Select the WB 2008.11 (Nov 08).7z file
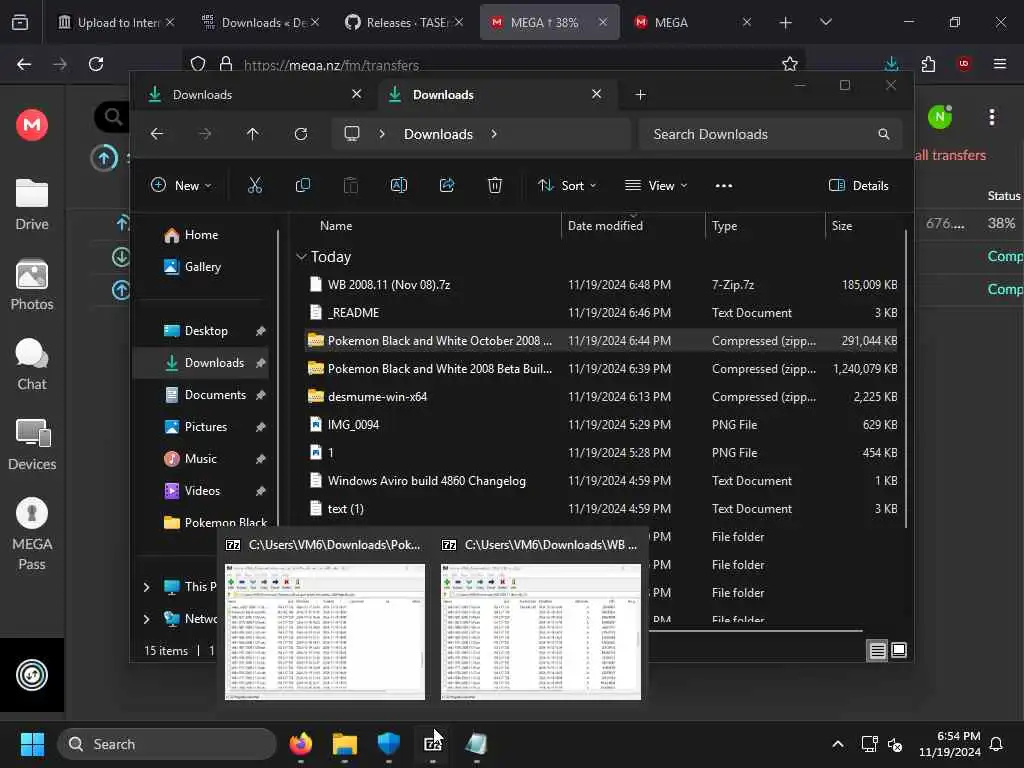 pos(601,285)
